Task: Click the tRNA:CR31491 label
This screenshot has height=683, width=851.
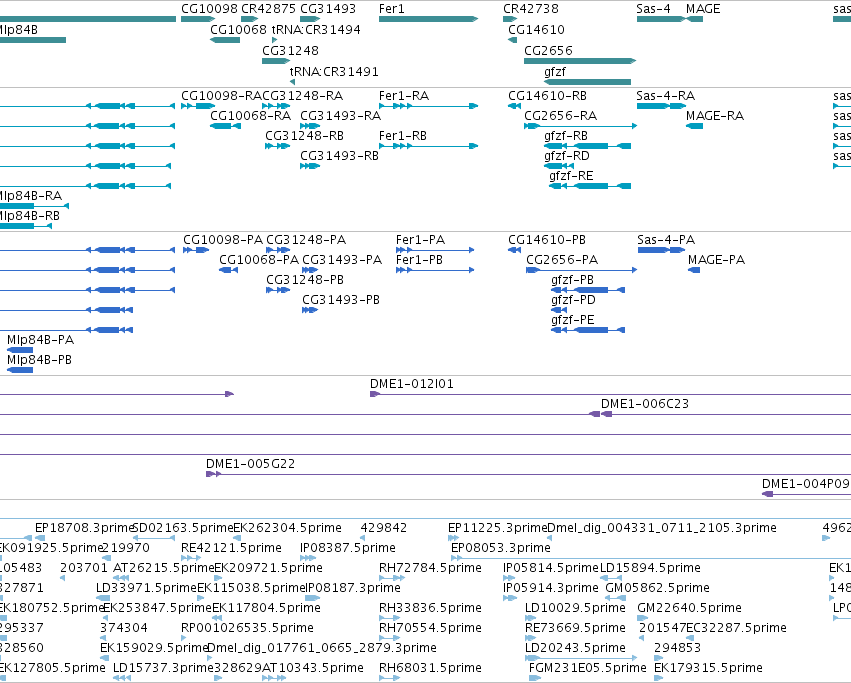Action: [334, 72]
